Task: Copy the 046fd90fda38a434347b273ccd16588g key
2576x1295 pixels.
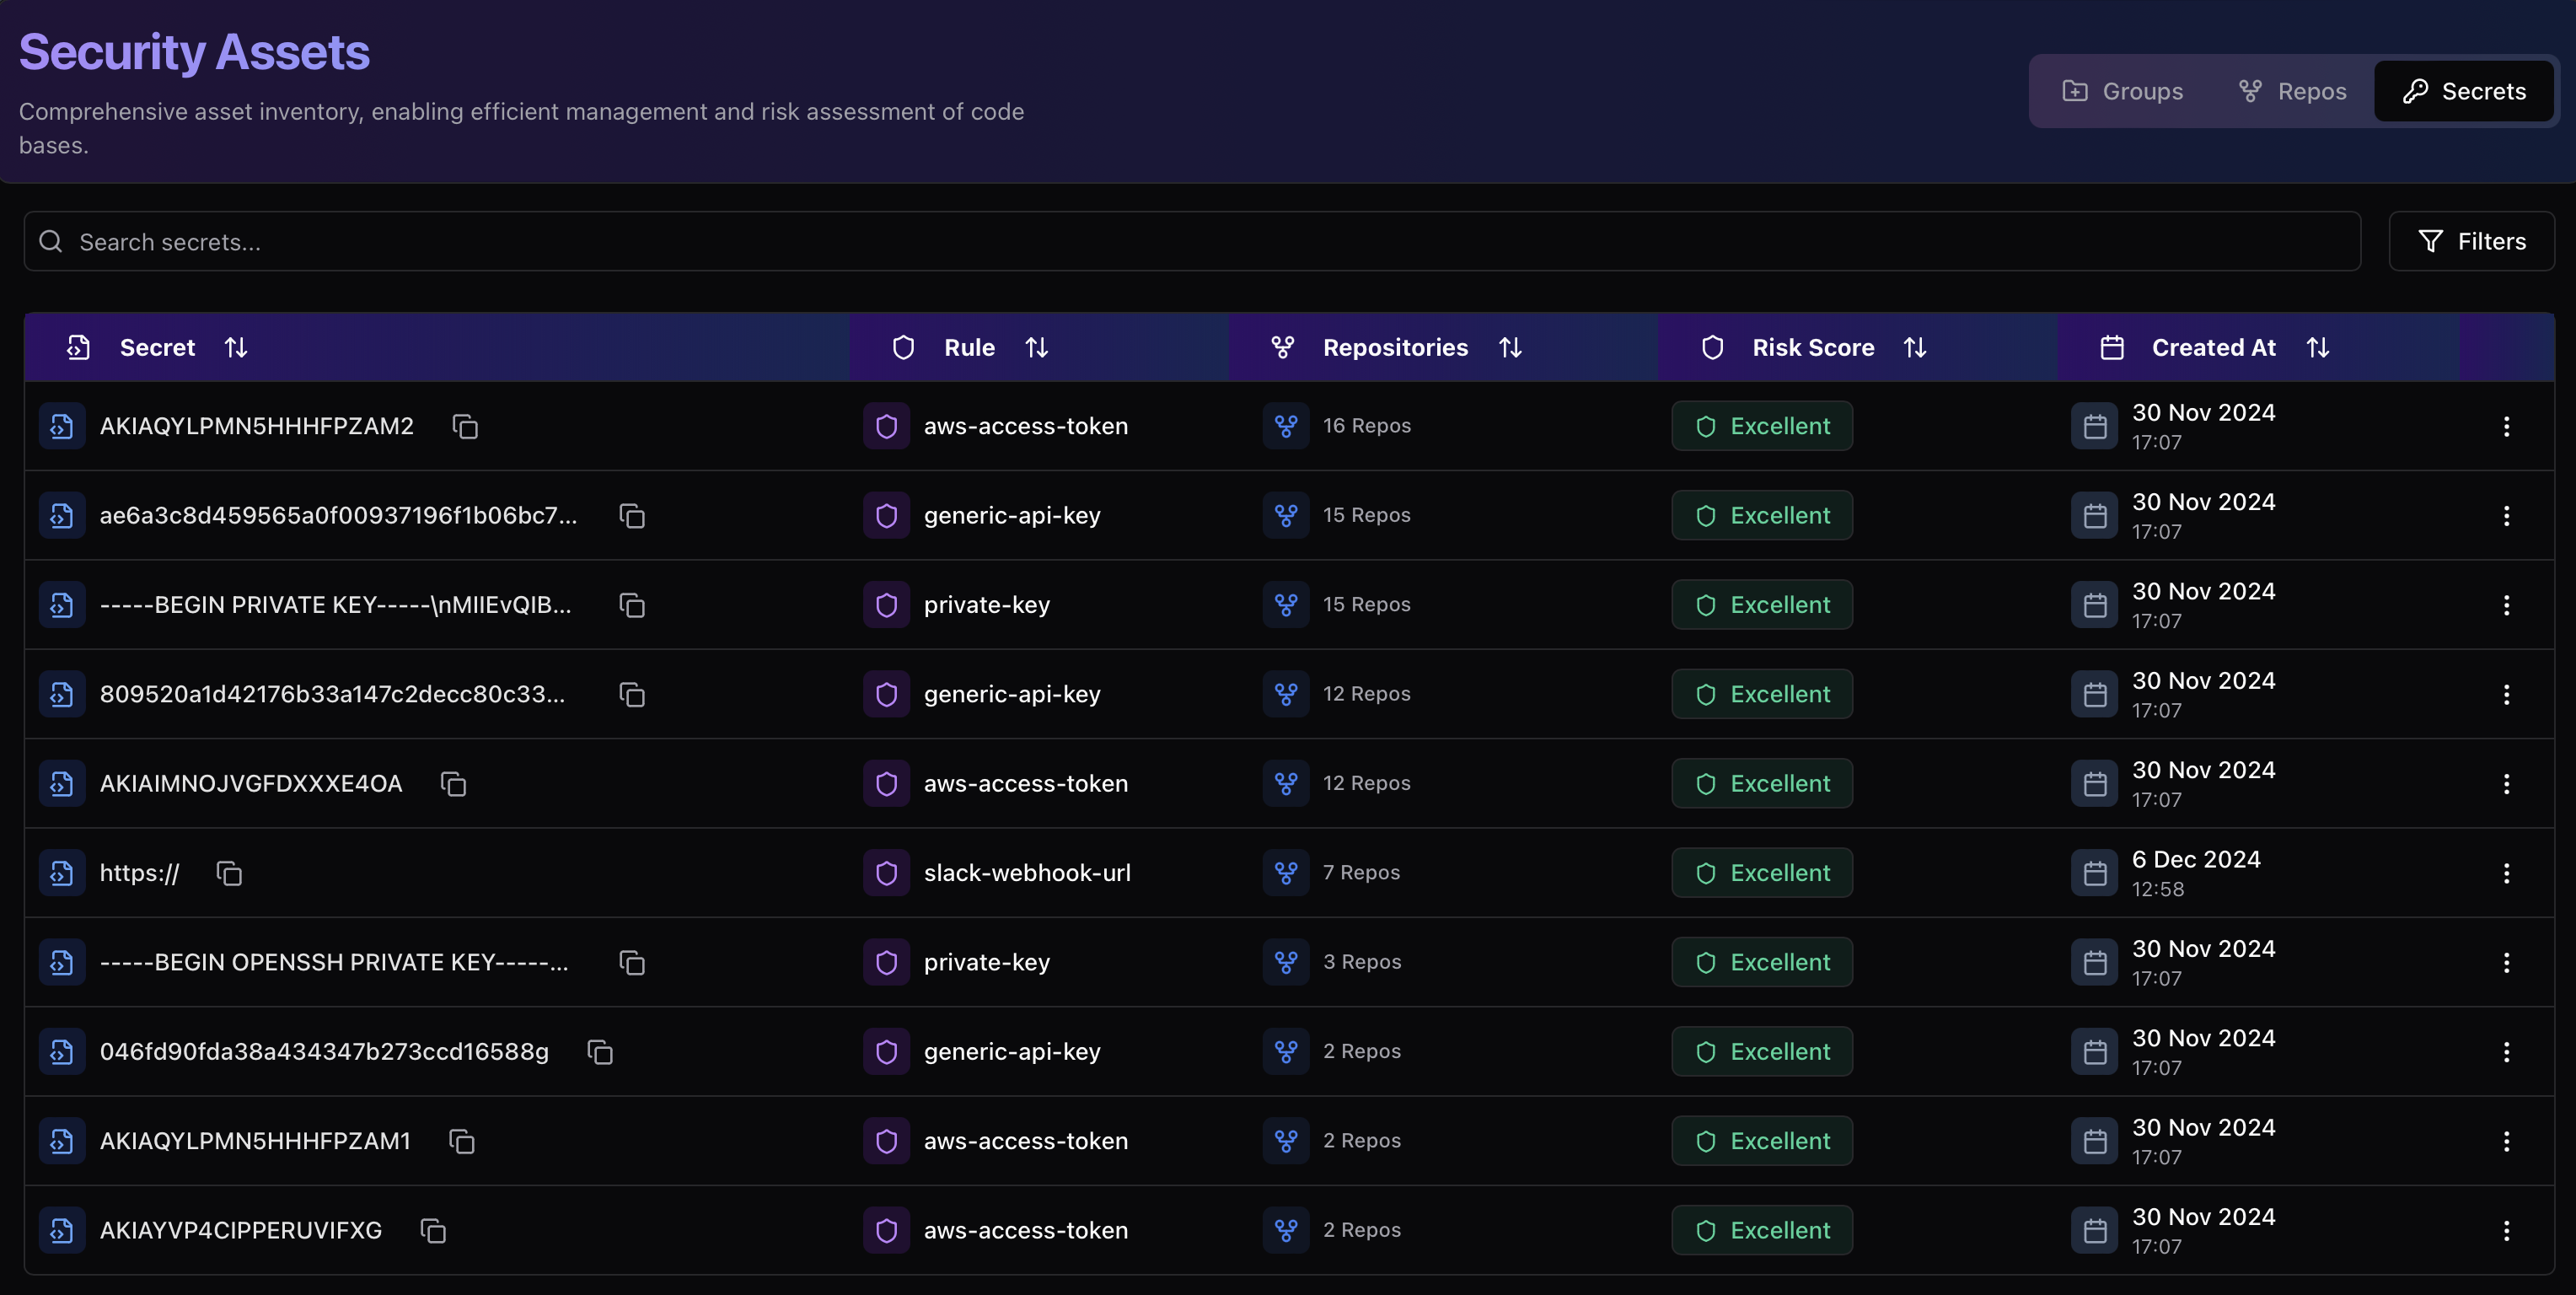Action: (600, 1051)
